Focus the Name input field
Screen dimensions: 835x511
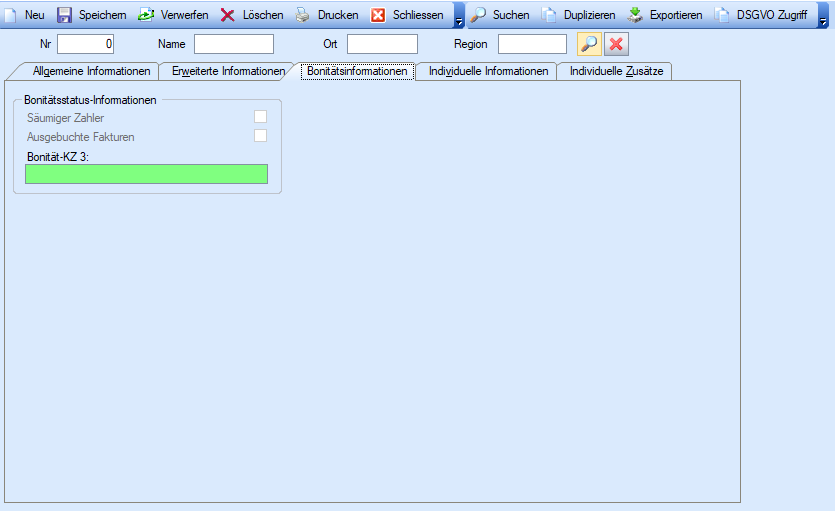pyautogui.click(x=234, y=44)
